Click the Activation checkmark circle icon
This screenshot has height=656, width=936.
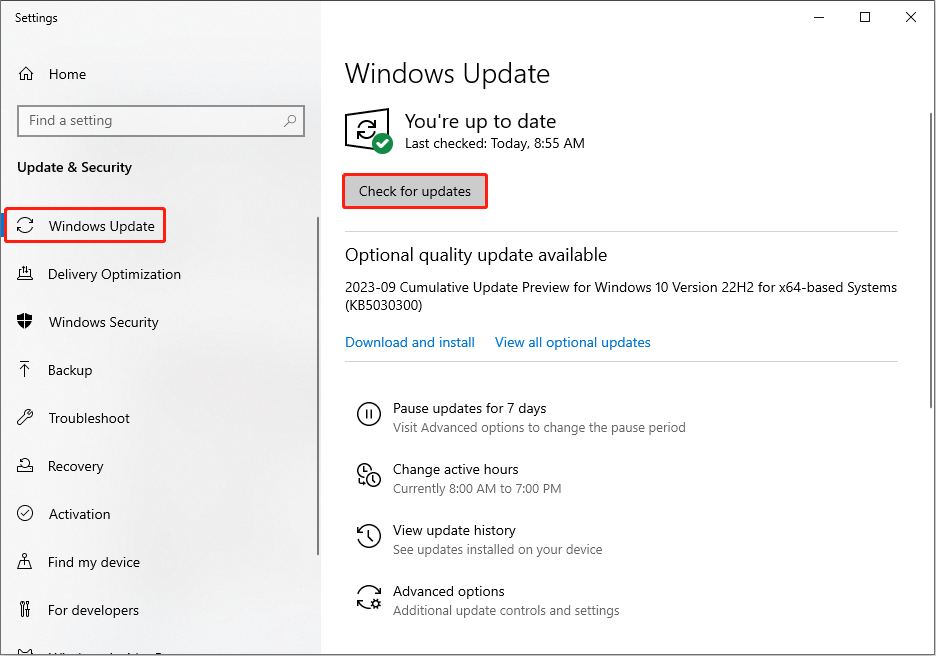(x=25, y=513)
